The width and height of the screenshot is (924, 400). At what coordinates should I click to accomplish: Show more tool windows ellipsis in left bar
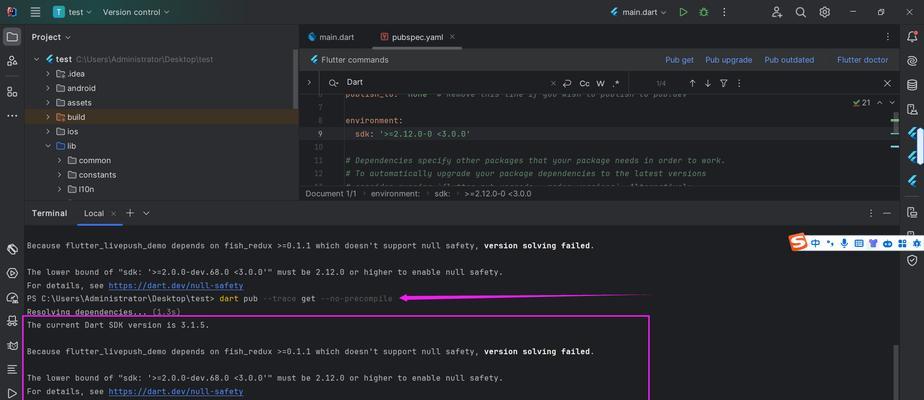pos(12,116)
